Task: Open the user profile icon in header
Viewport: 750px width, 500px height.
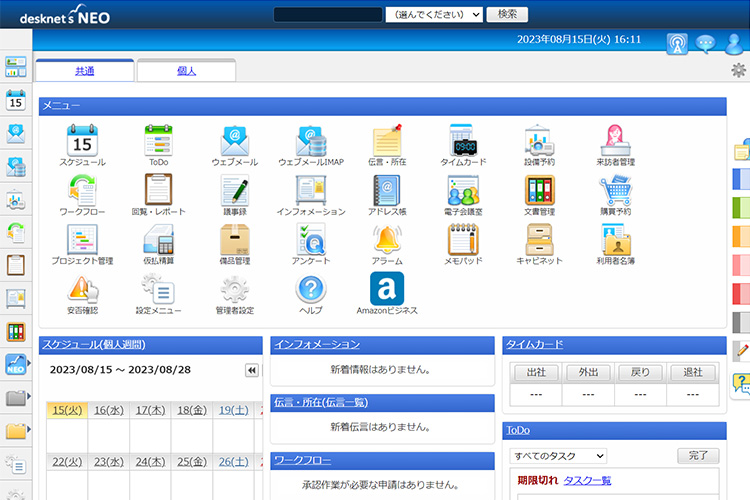Action: 735,43
